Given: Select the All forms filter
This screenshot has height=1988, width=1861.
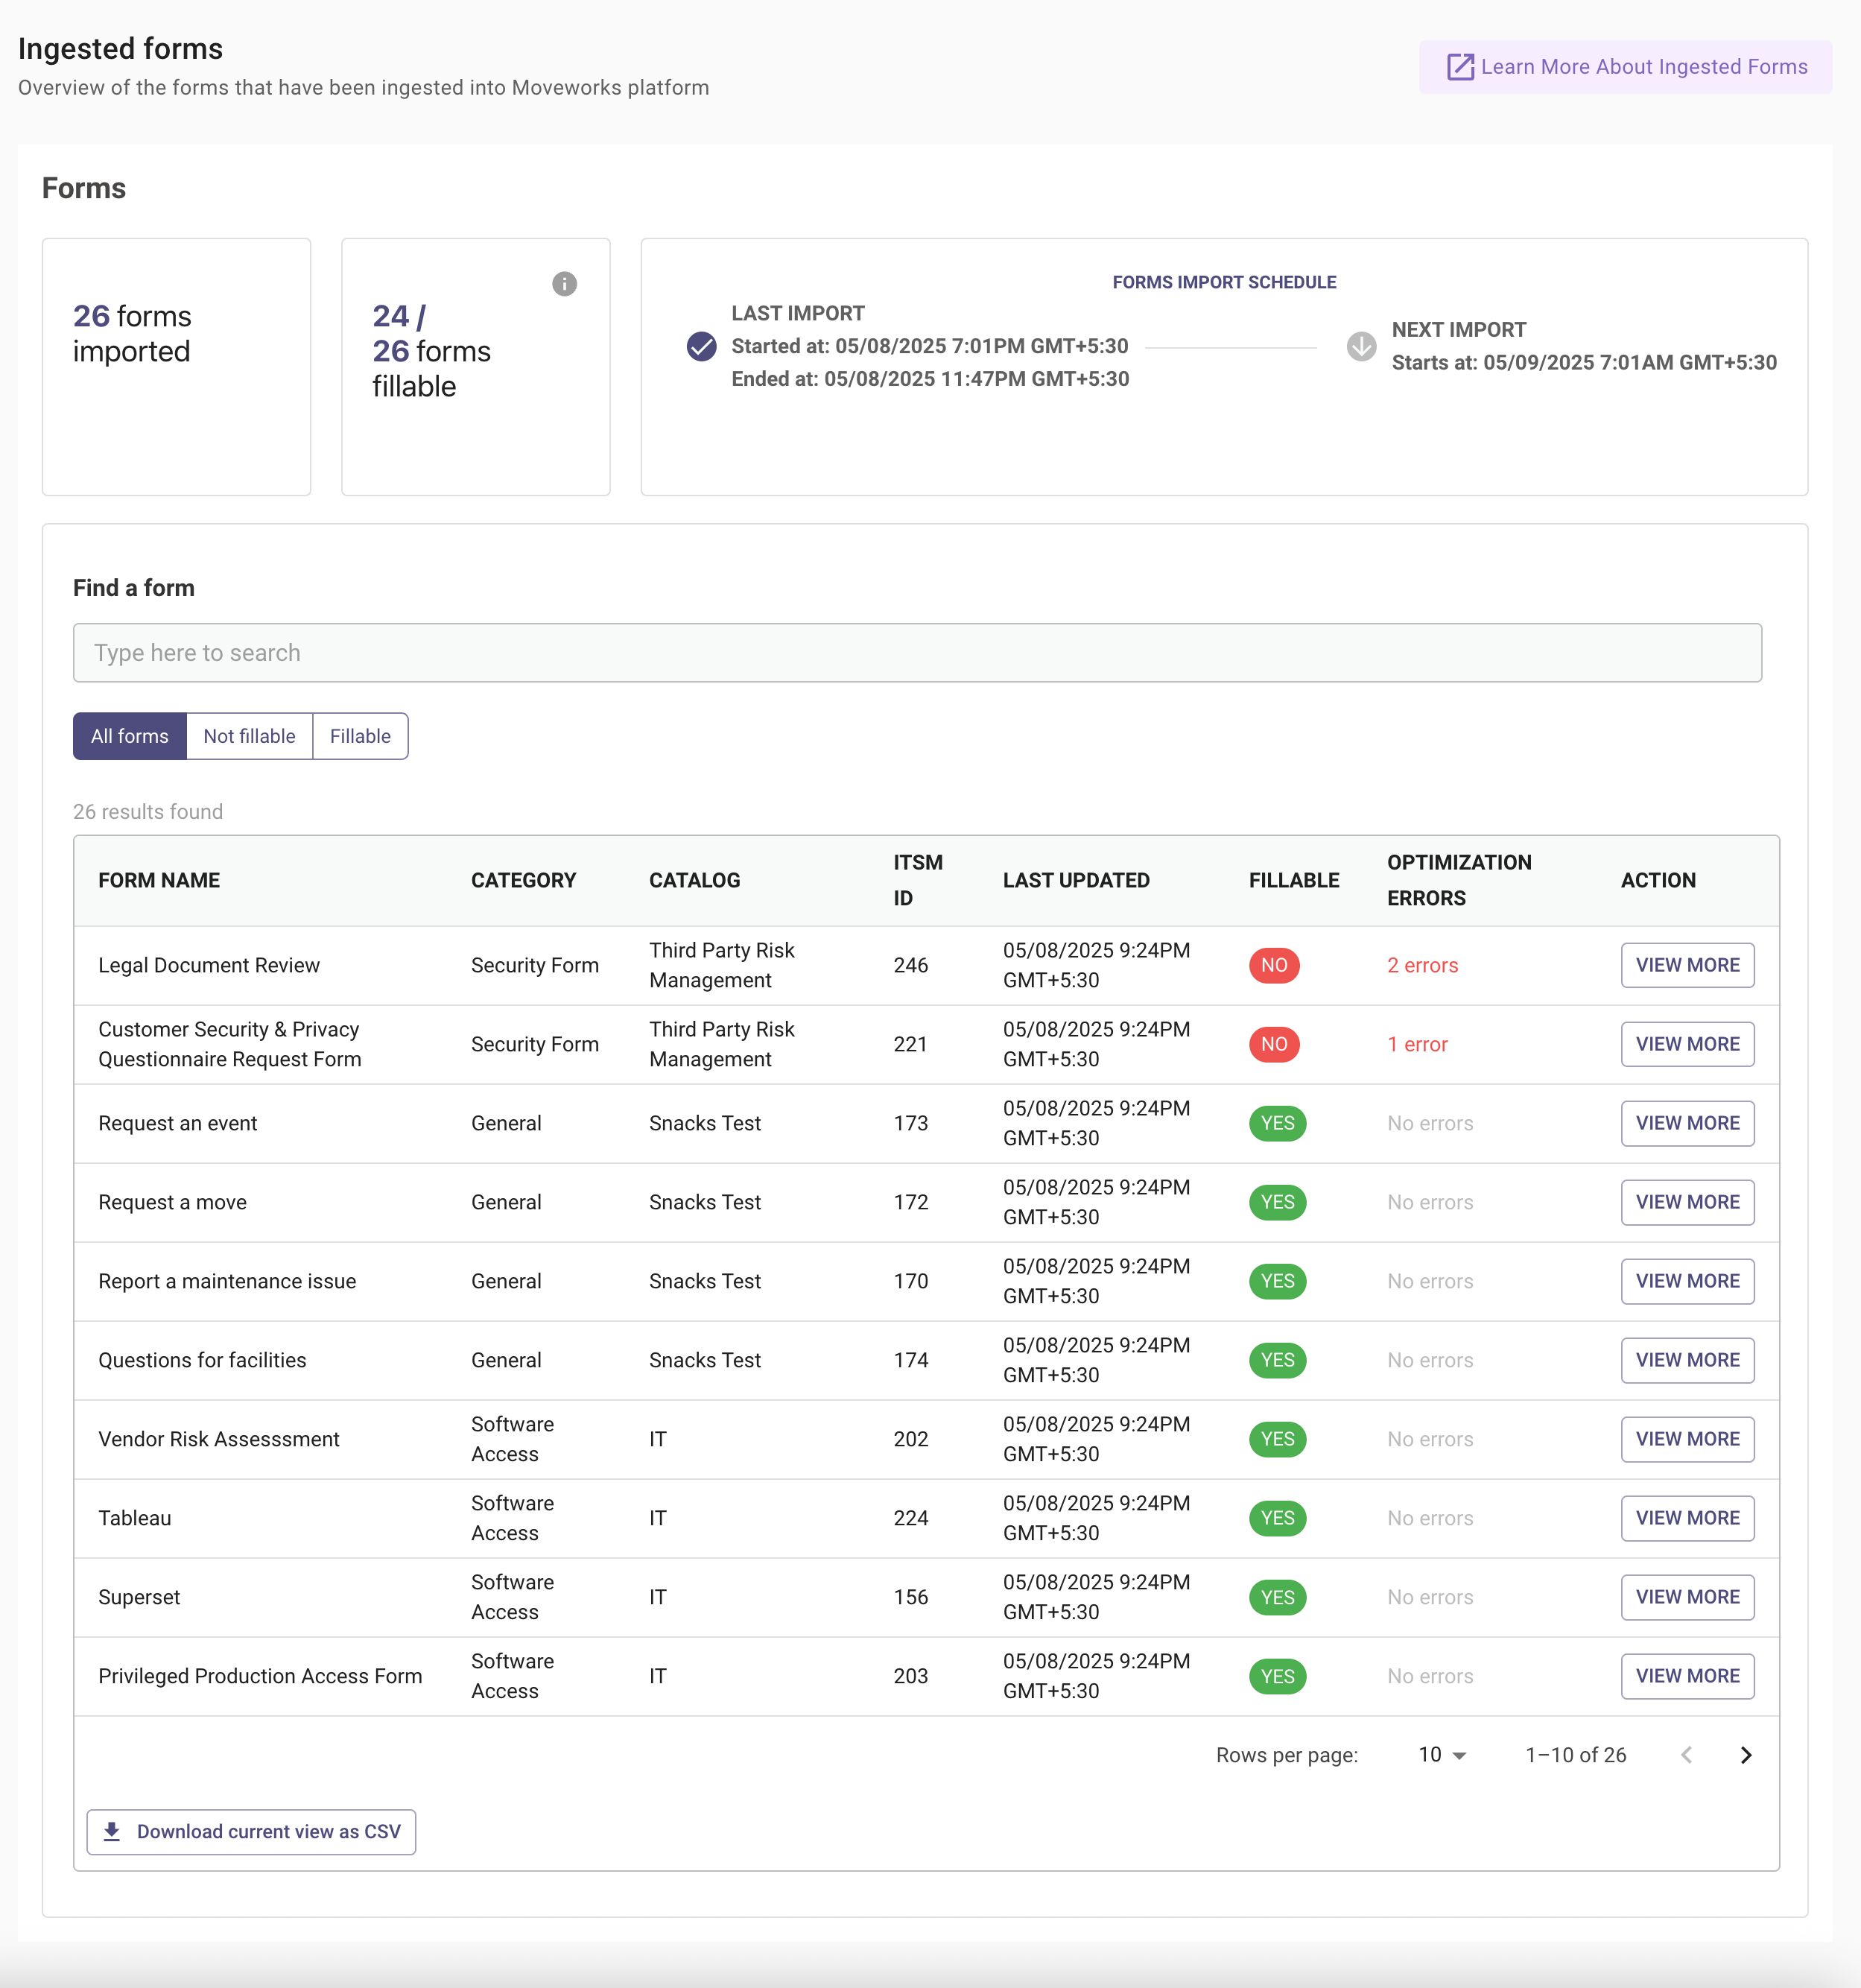Looking at the screenshot, I should (129, 736).
